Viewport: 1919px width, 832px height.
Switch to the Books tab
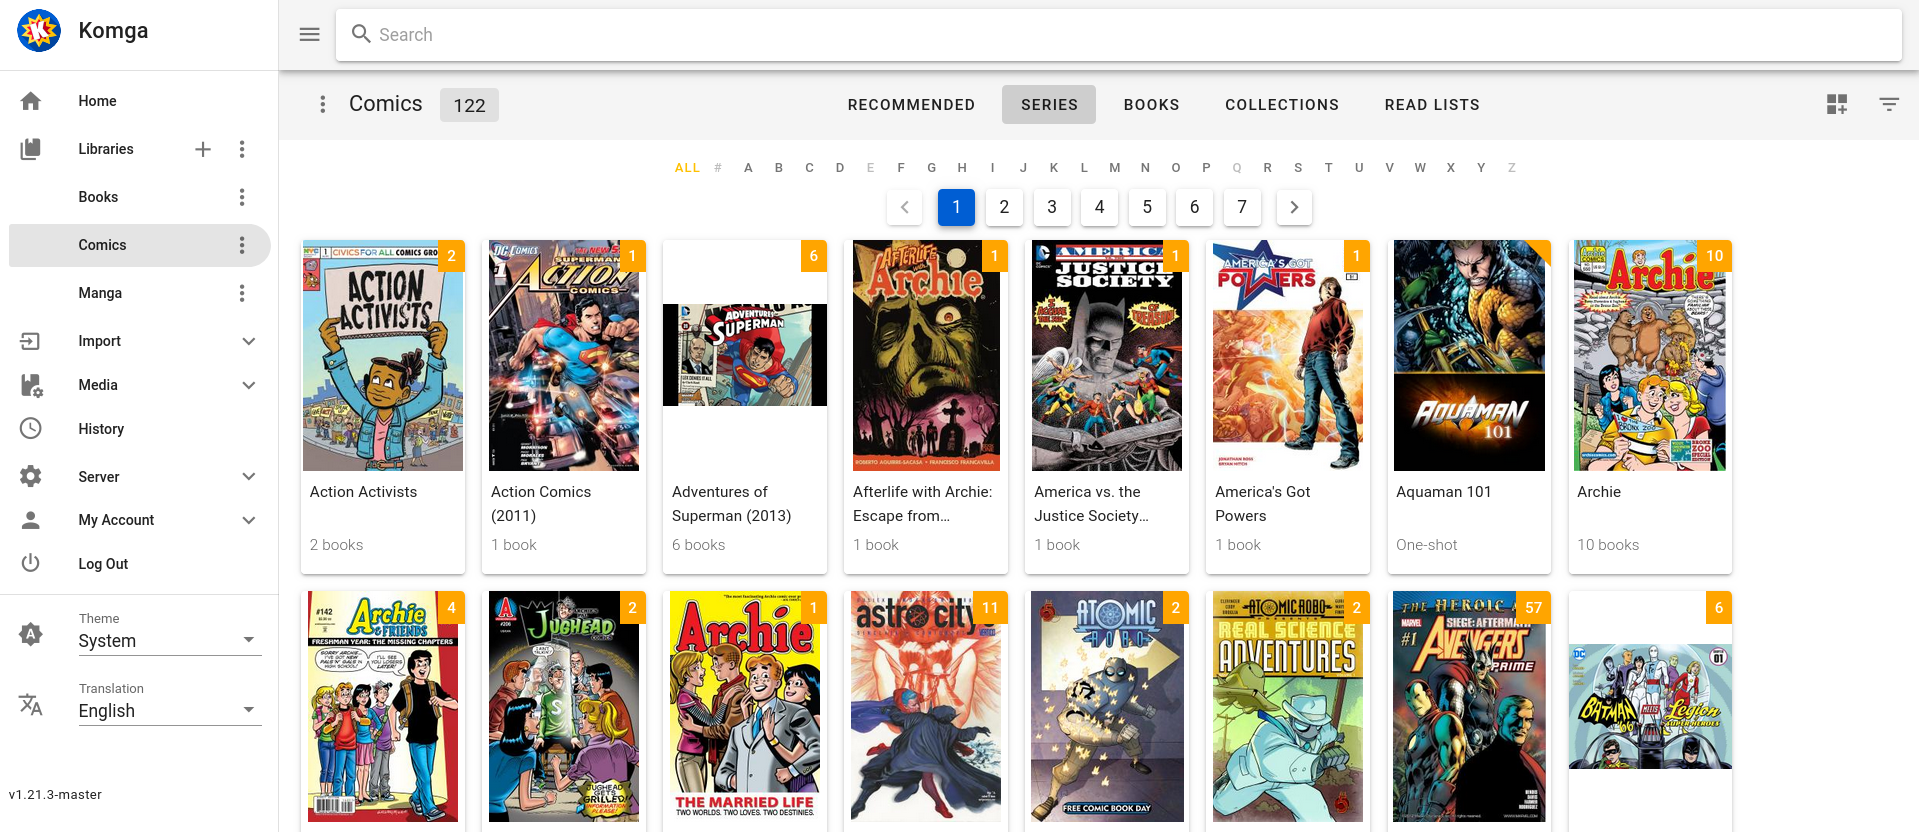[1151, 105]
